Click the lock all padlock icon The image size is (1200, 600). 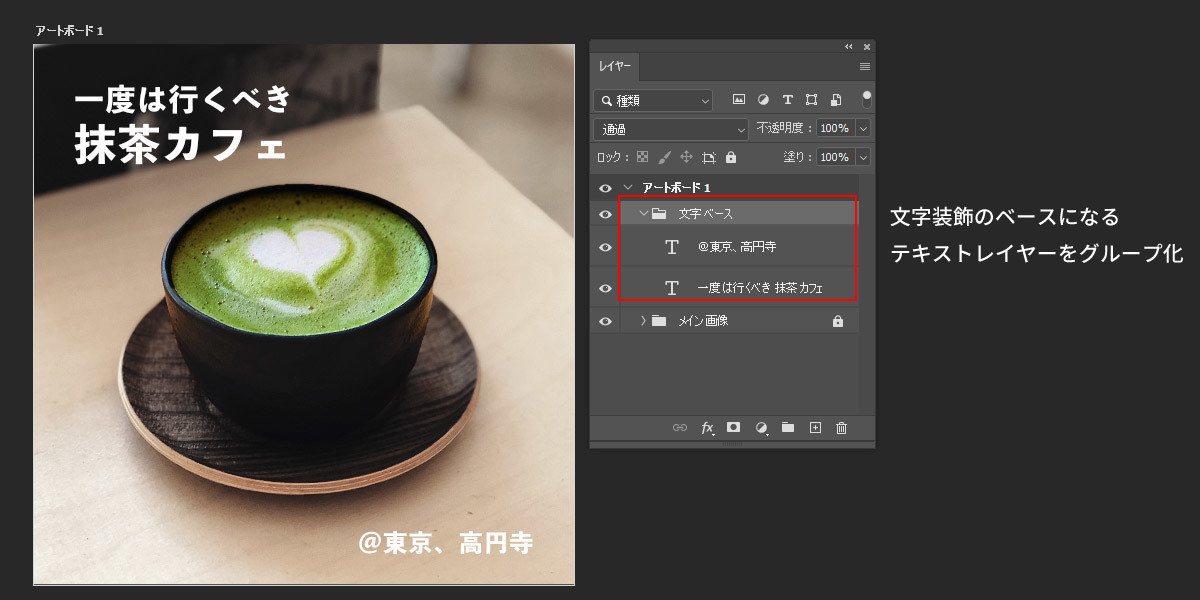coord(731,157)
